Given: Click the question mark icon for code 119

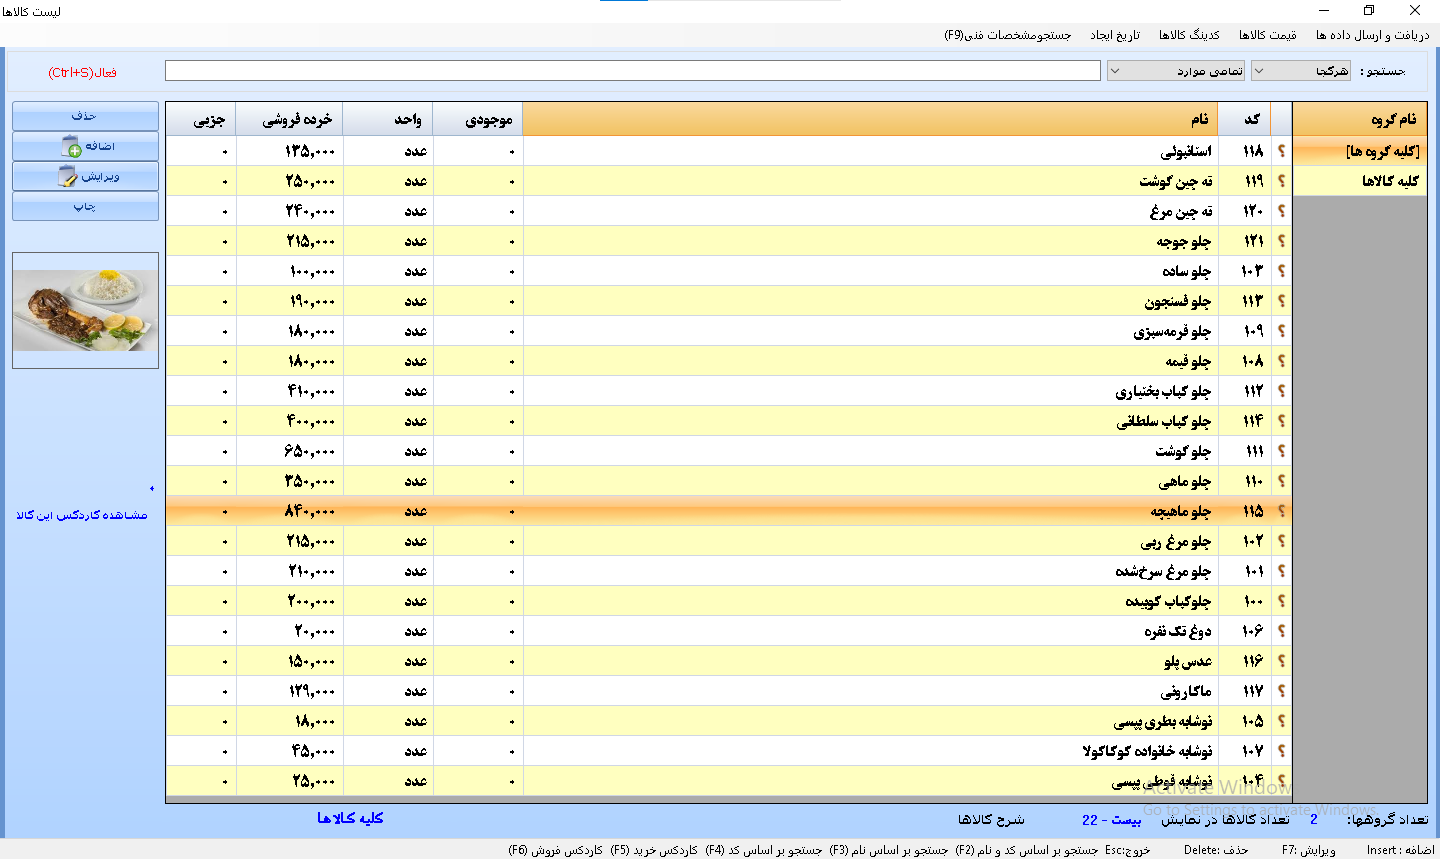Looking at the screenshot, I should tap(1281, 181).
